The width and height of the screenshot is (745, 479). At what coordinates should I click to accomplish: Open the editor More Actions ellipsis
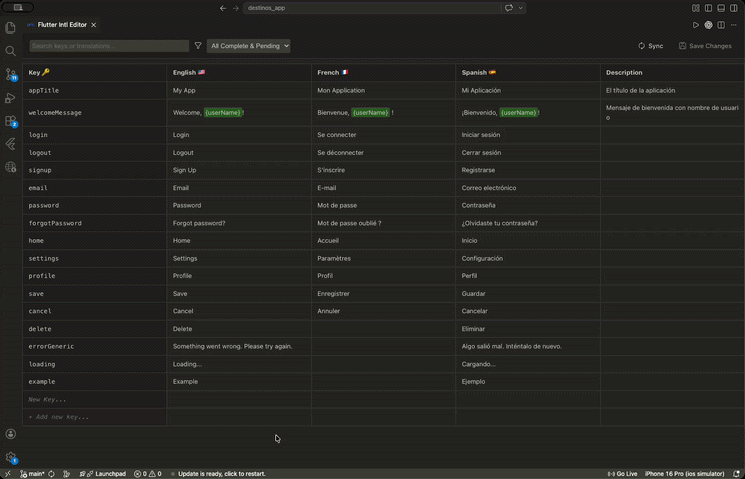[734, 25]
